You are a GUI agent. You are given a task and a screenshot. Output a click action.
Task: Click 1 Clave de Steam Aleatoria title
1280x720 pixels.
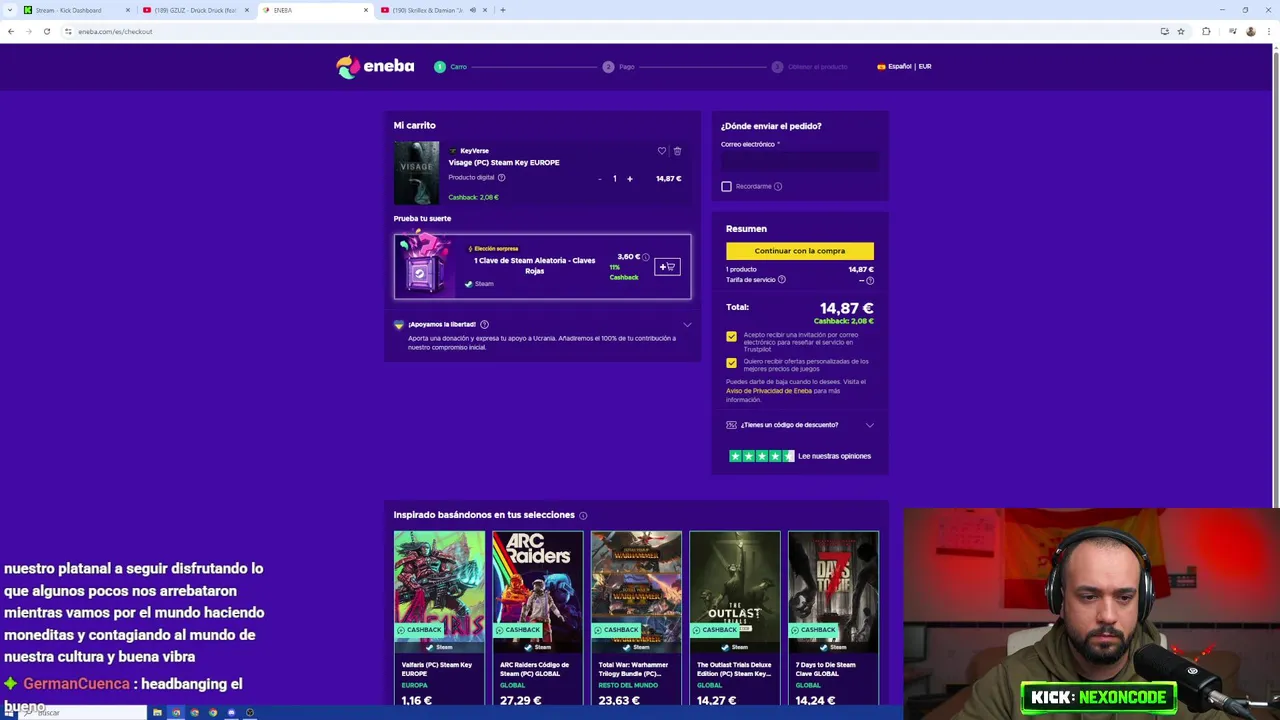pos(535,265)
